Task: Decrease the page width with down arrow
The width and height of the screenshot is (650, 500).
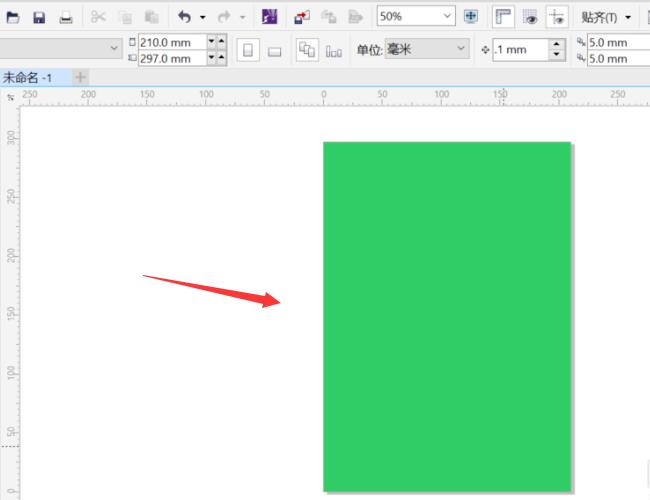Action: (x=211, y=41)
